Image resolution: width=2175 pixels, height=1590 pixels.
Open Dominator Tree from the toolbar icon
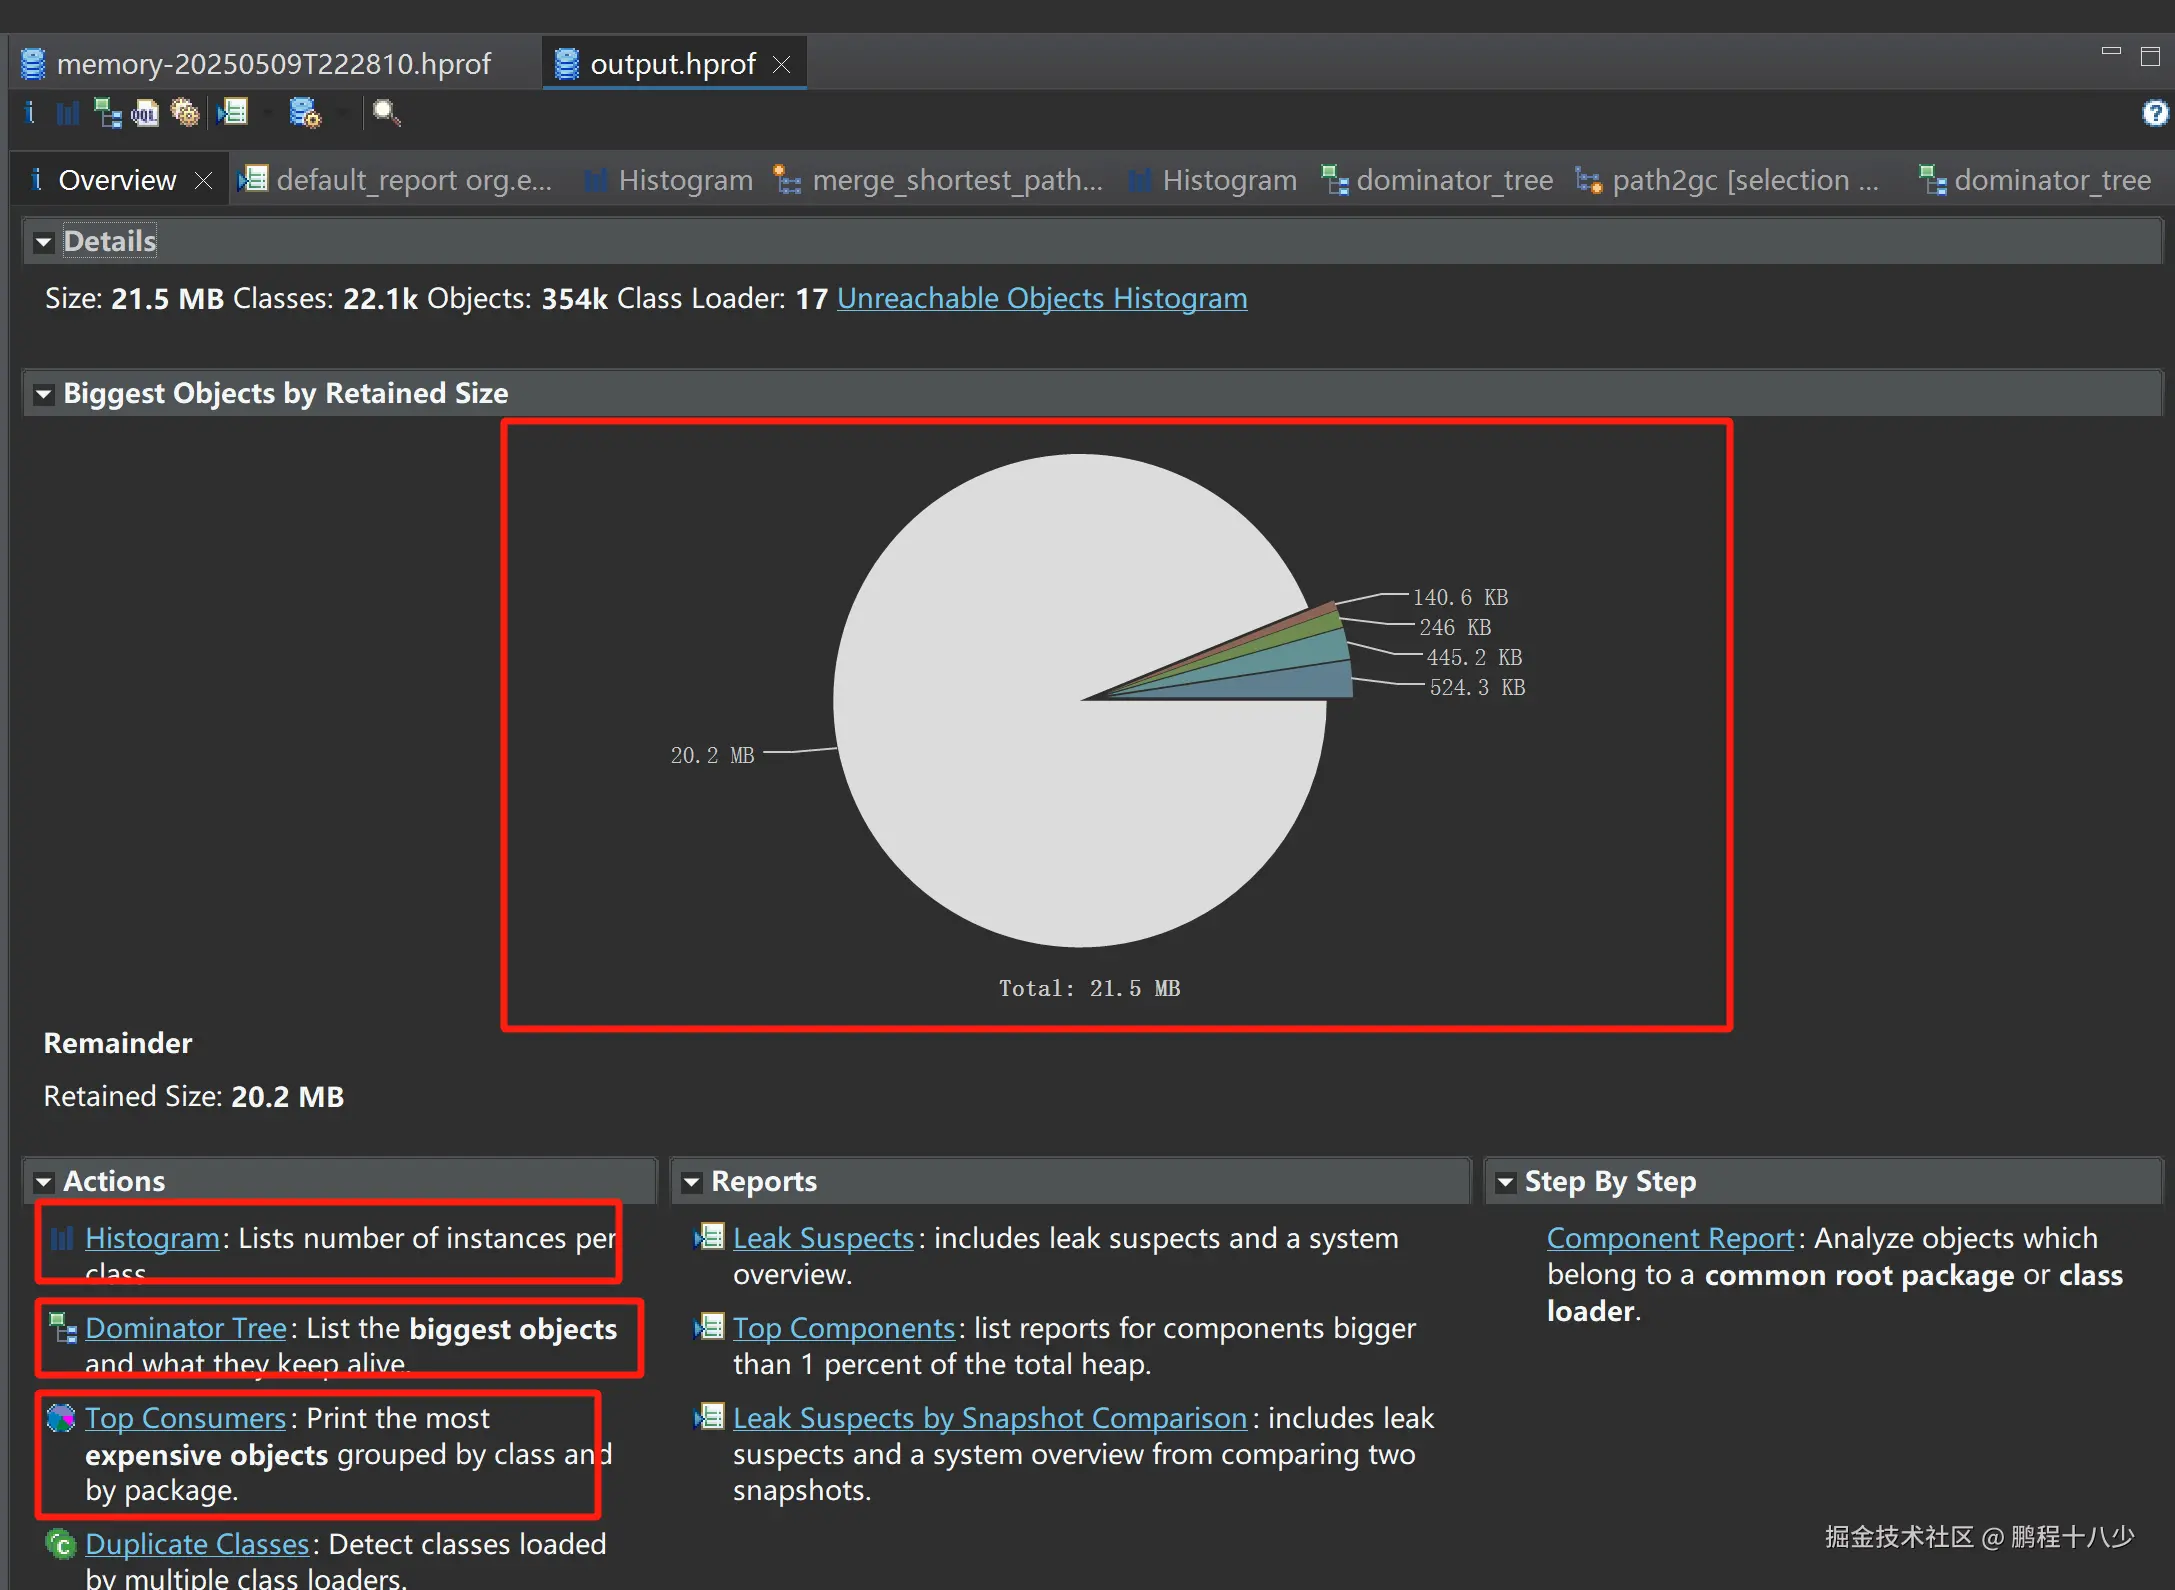[x=107, y=113]
